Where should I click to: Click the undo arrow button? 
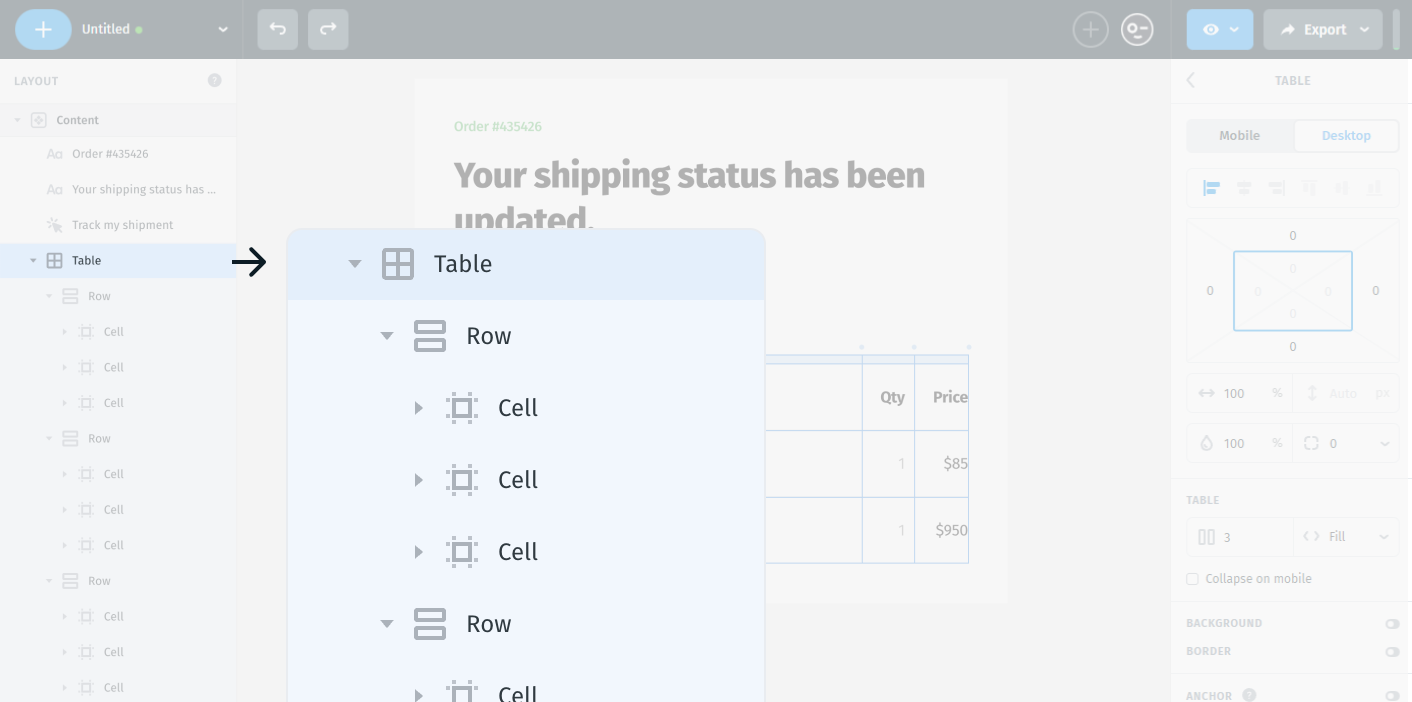(278, 30)
